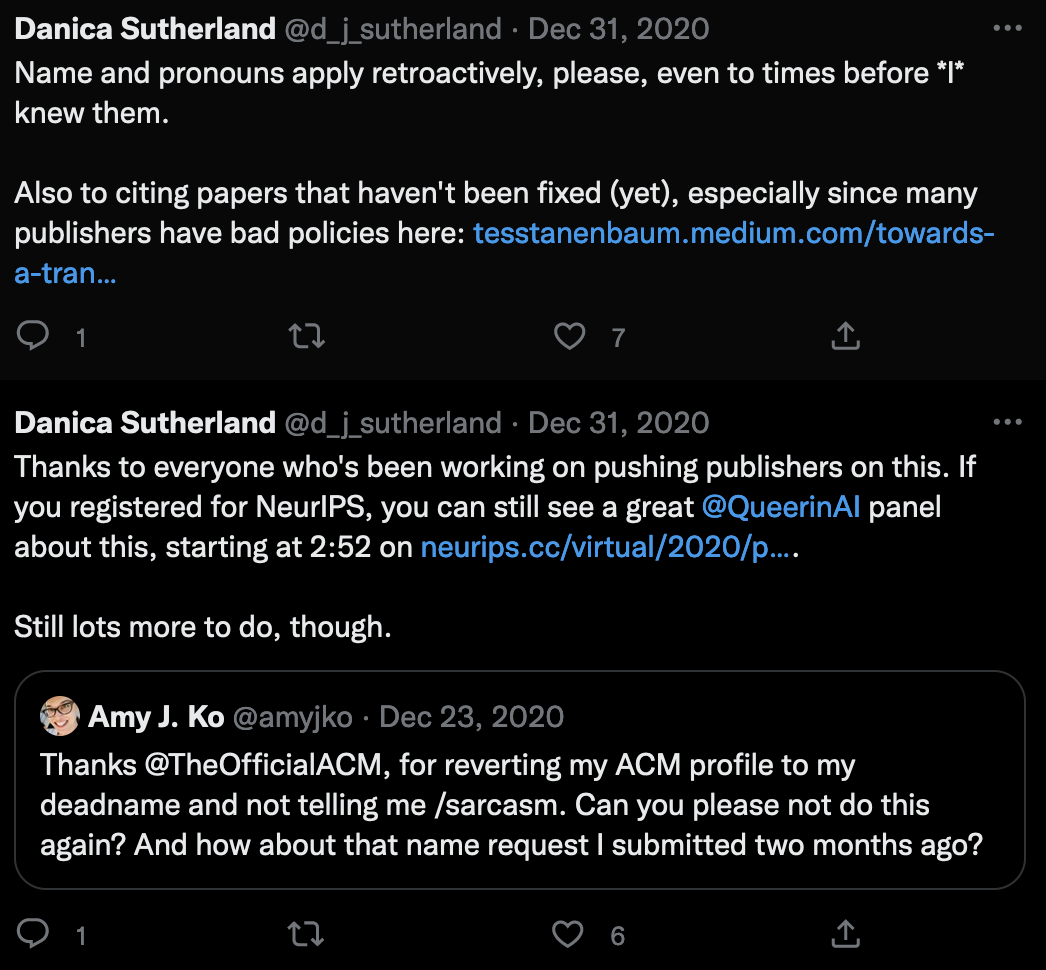1046x970 pixels.
Task: Like the tweet with 6 likes
Action: pyautogui.click(x=568, y=934)
